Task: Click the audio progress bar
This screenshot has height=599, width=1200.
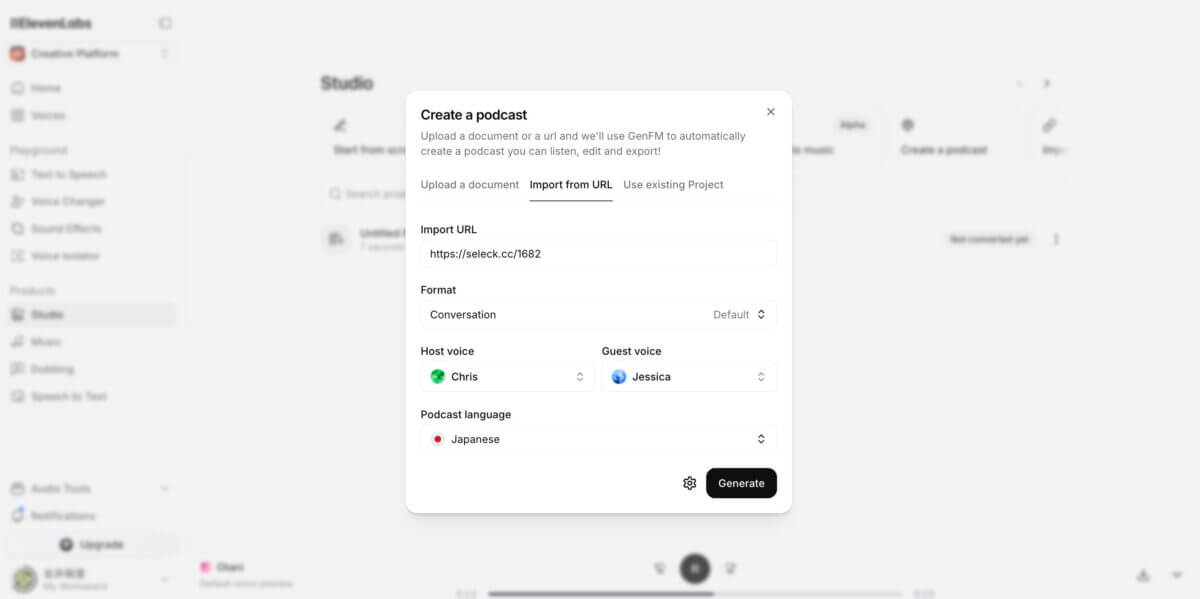Action: tap(694, 594)
